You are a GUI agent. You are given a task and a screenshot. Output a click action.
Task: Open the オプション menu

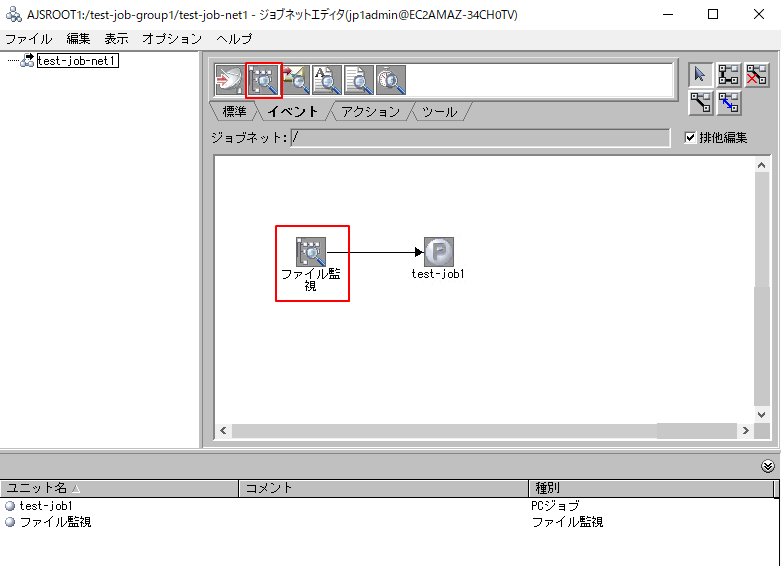tap(172, 38)
